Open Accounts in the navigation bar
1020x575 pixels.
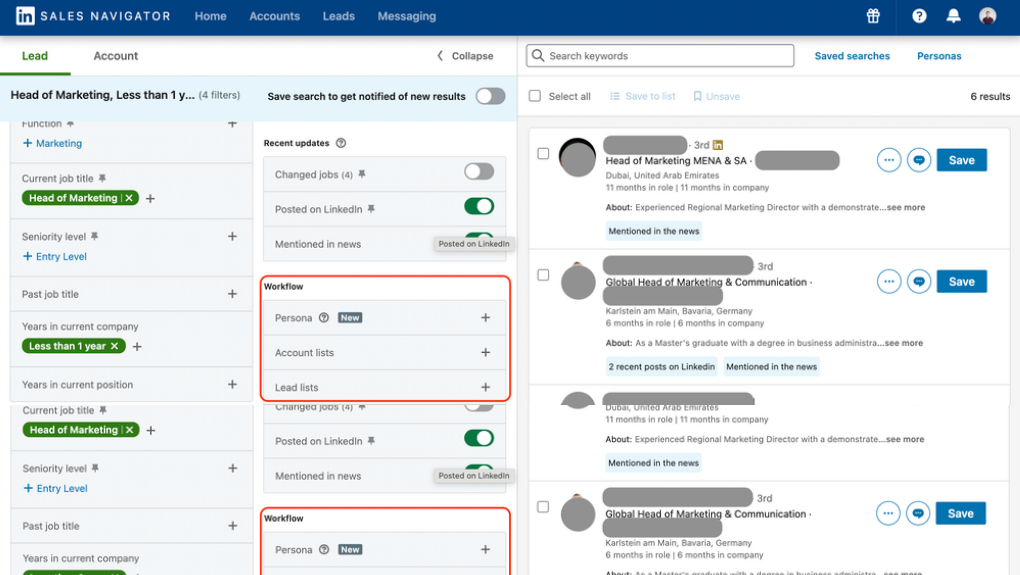[275, 16]
